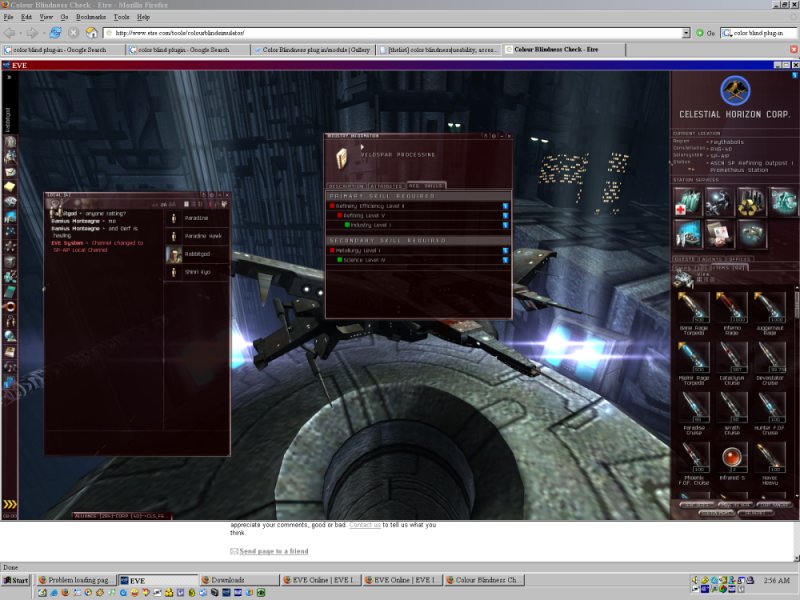Switch to the Description tab in skill window
The image size is (800, 600).
346,186
